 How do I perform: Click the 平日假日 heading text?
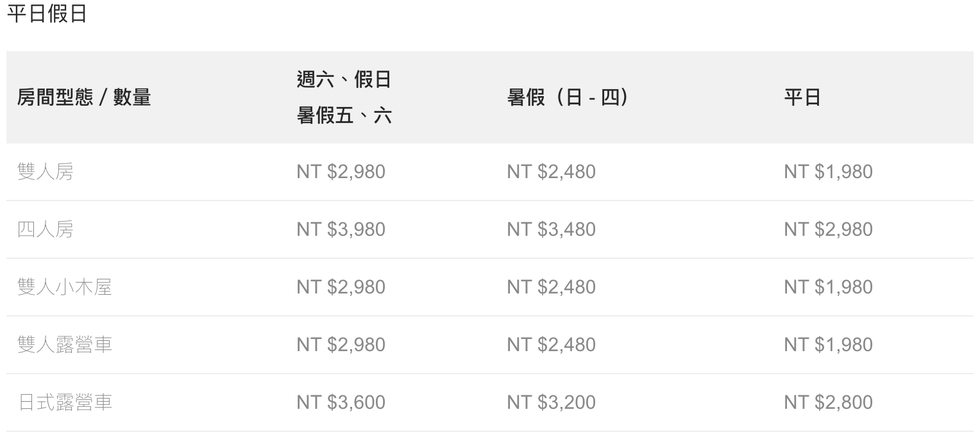pyautogui.click(x=46, y=13)
